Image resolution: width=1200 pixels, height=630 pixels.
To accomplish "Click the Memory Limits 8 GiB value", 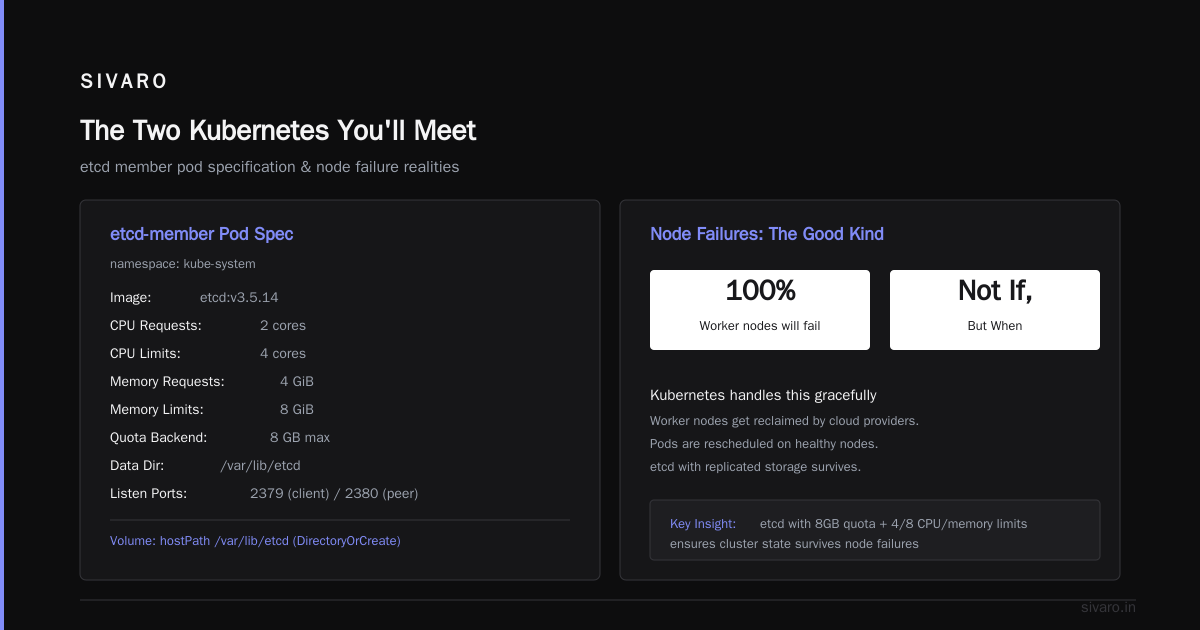I will coord(297,409).
